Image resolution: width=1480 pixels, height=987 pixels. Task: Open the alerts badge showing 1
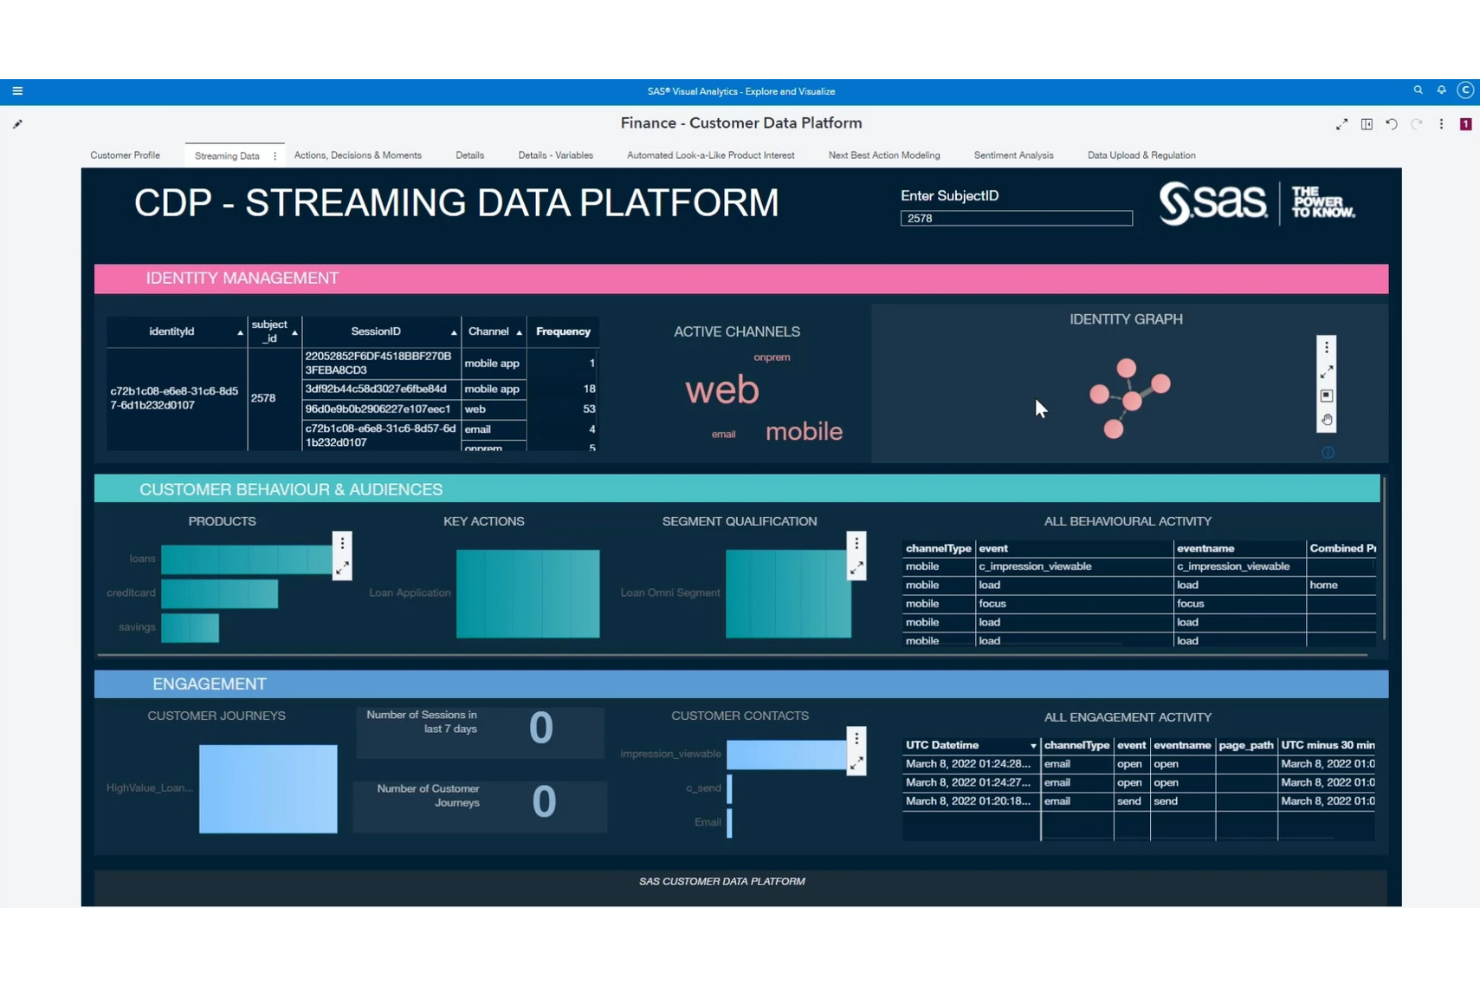point(1464,124)
